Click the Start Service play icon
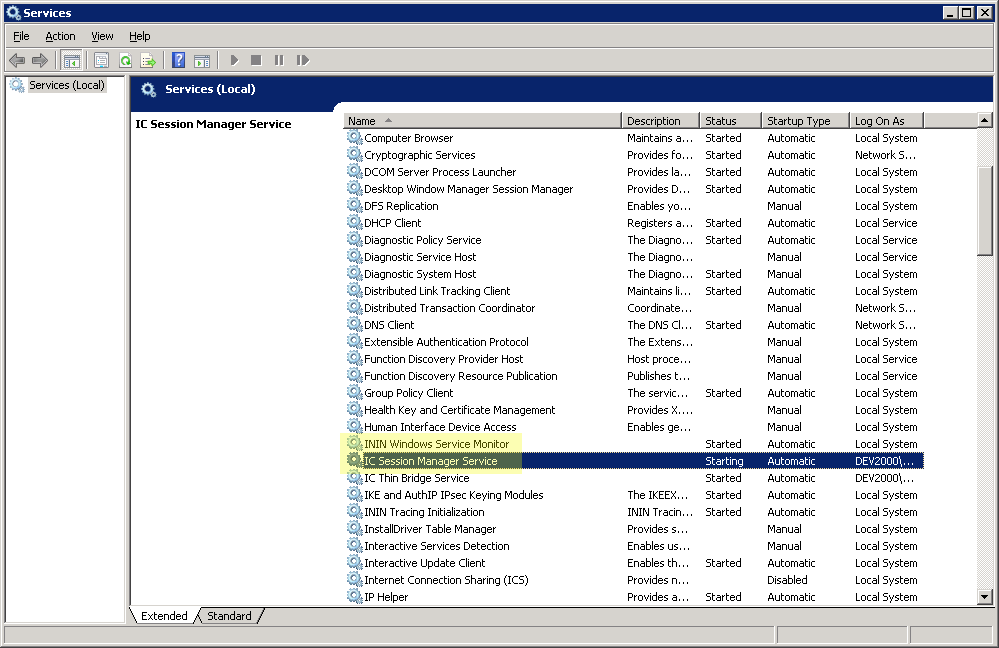Screen dimensions: 999x648 pos(234,61)
